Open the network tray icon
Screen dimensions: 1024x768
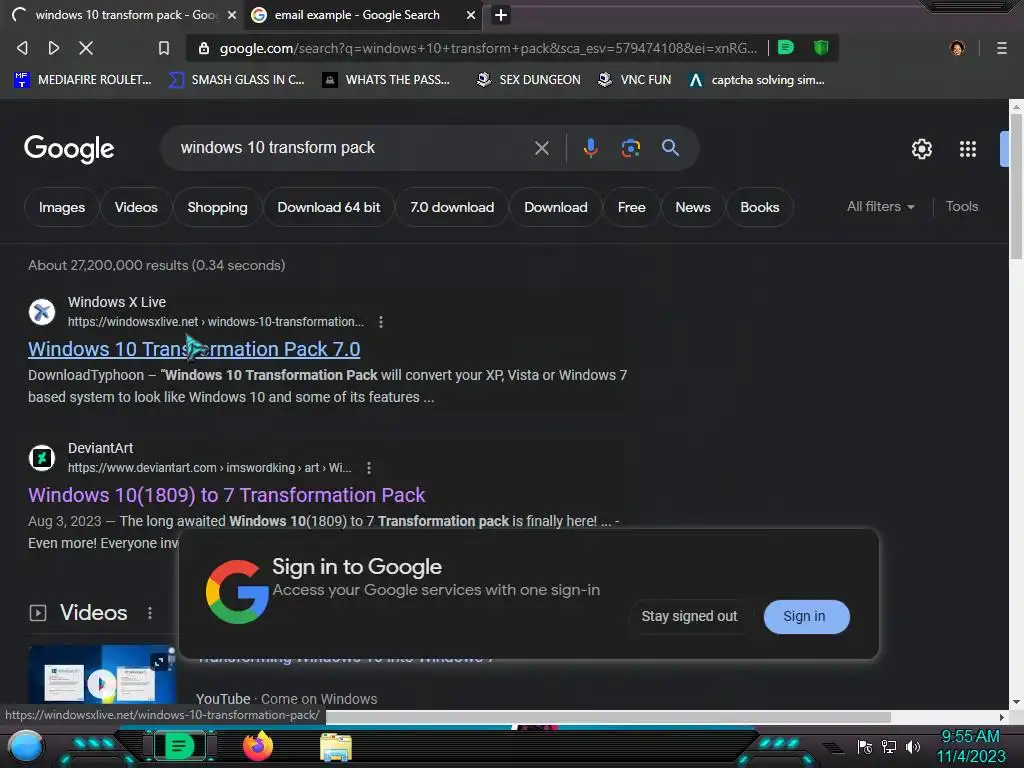coord(888,746)
